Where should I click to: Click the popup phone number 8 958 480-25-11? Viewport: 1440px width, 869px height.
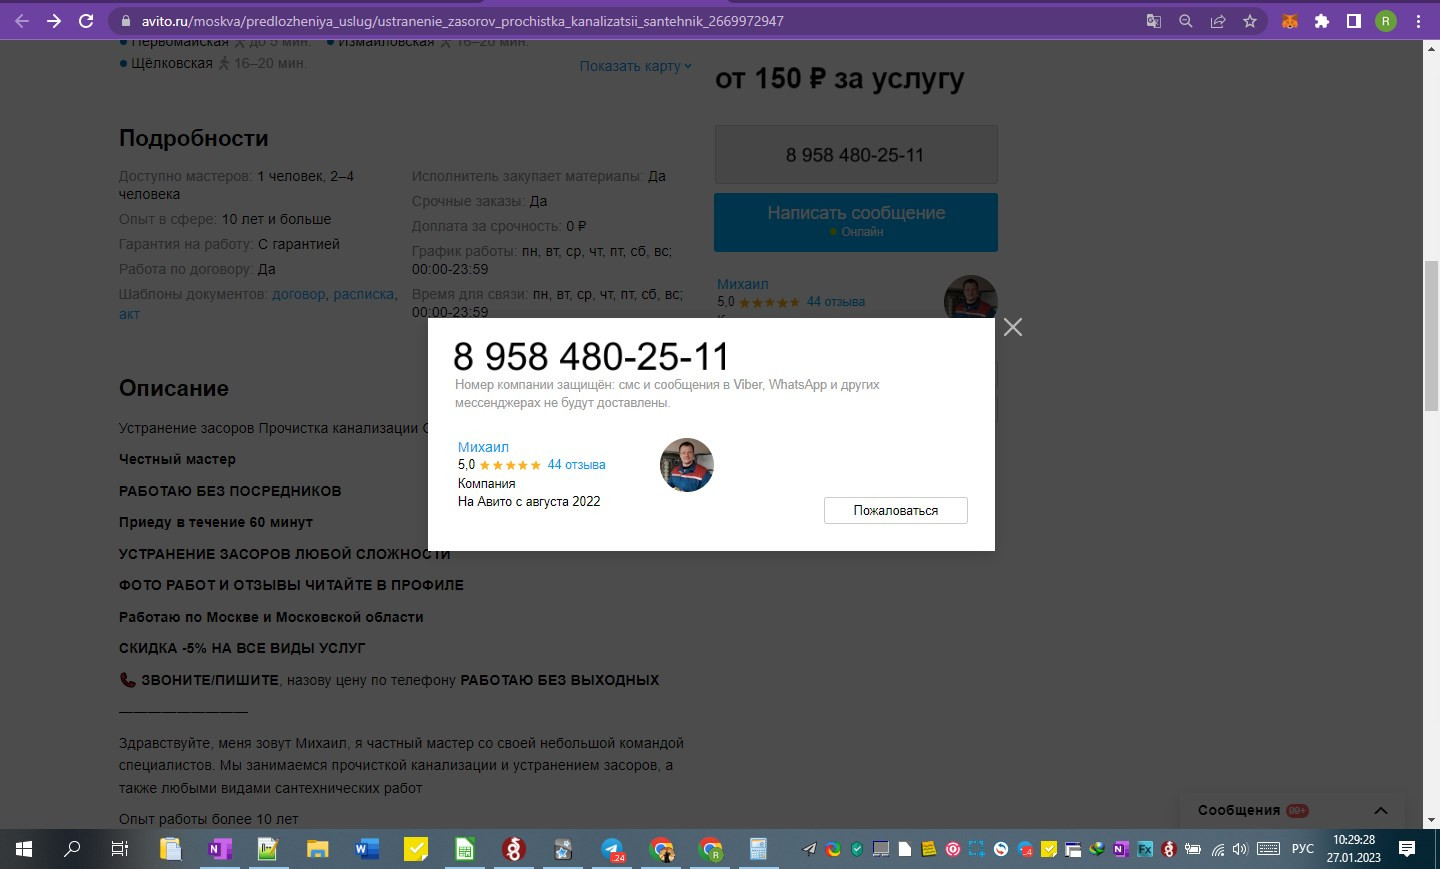tap(591, 356)
